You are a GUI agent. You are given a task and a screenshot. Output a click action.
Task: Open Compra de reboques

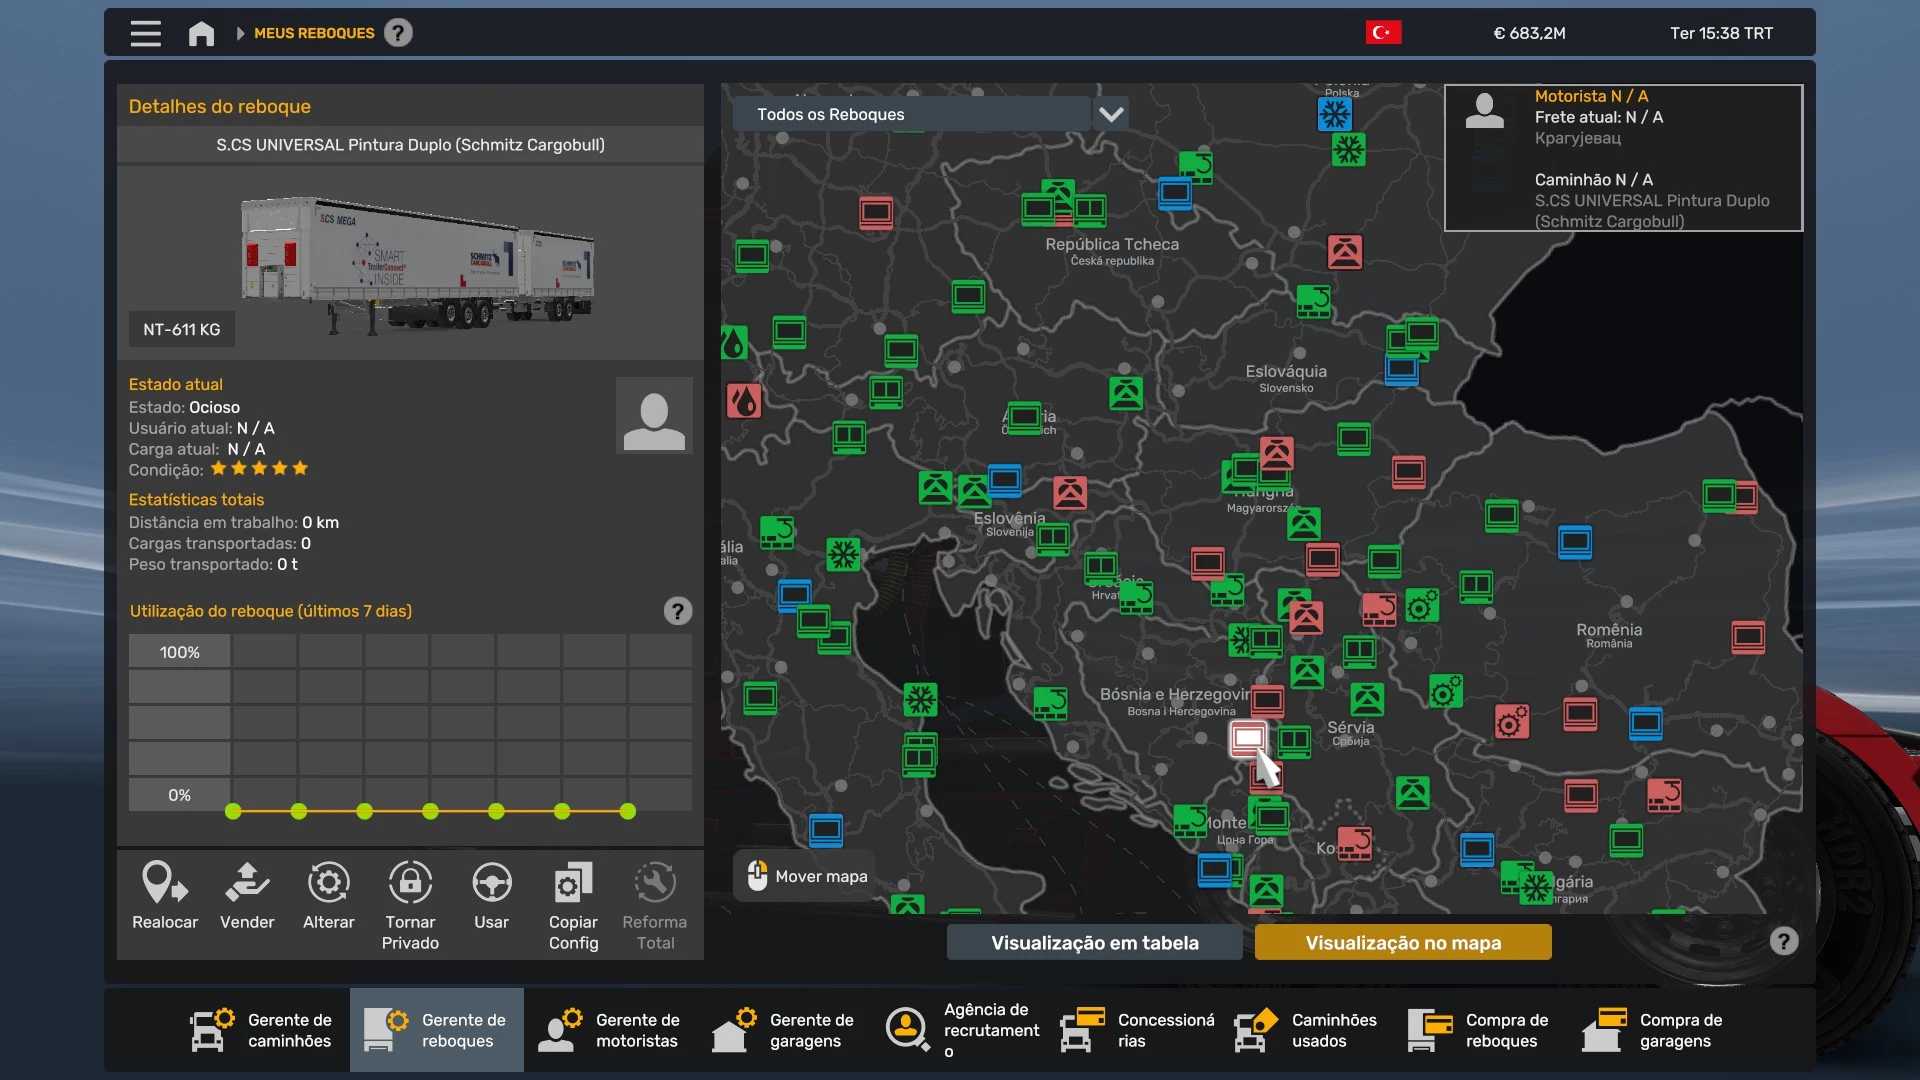coord(1480,1030)
